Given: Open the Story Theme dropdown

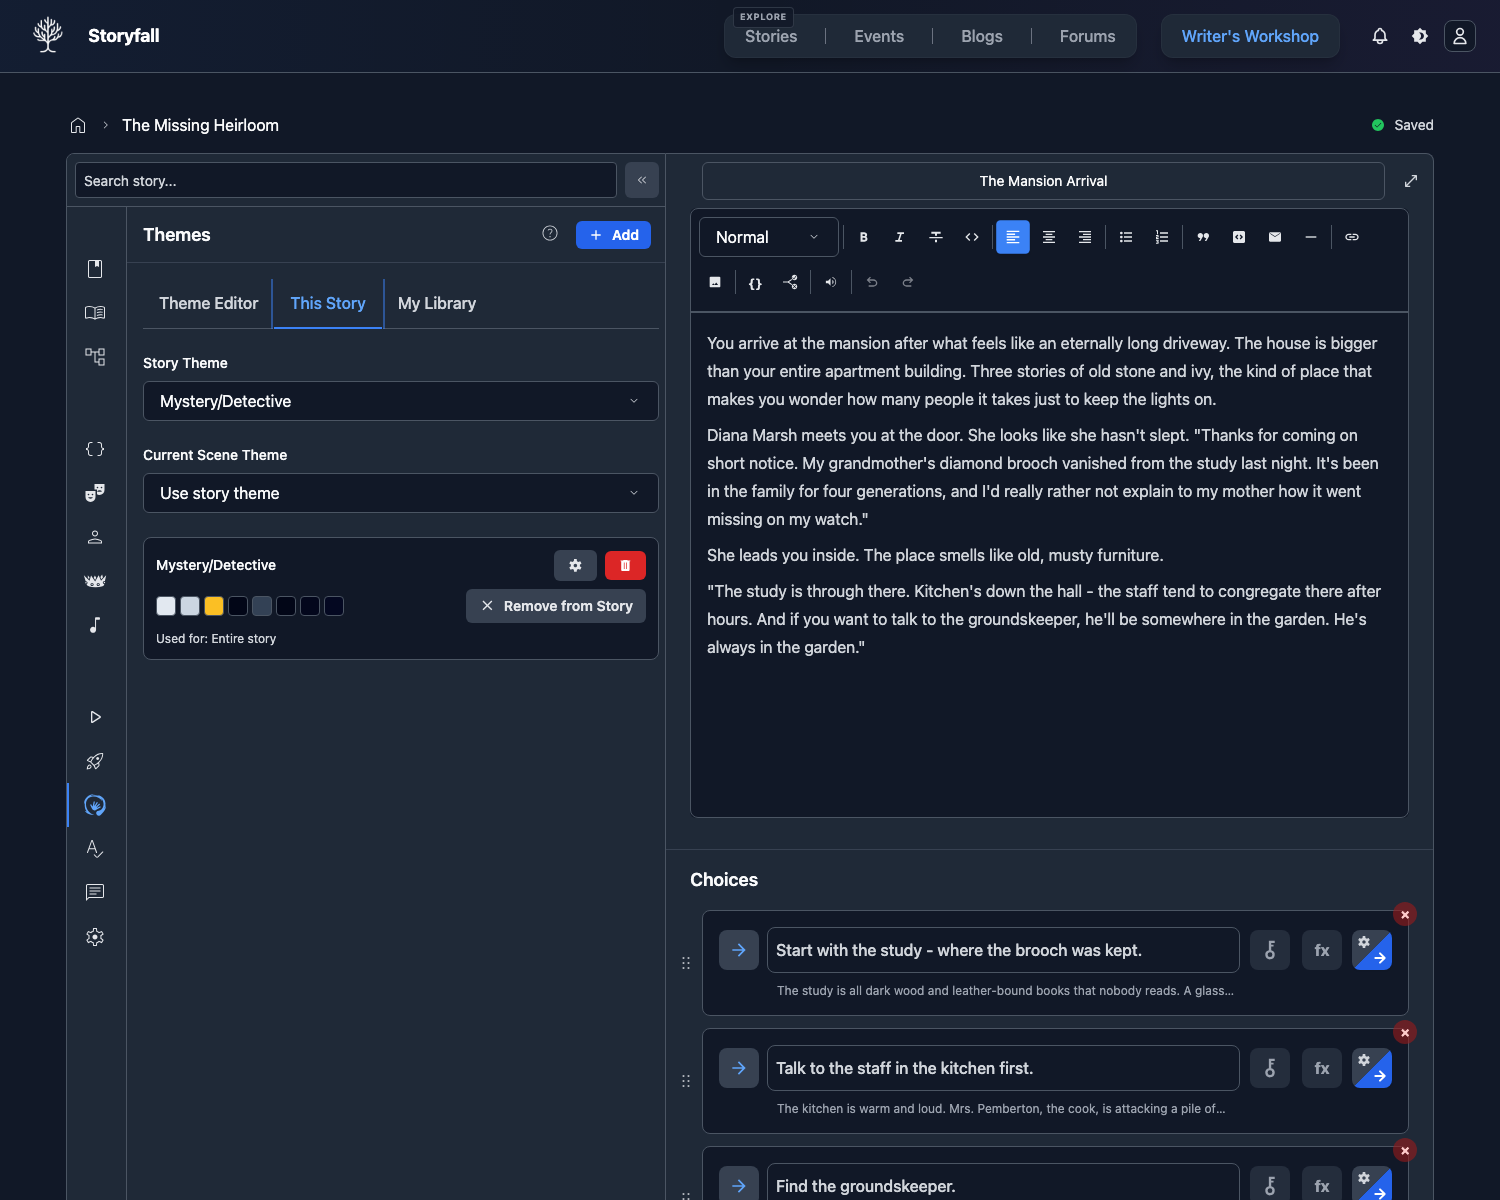Looking at the screenshot, I should (400, 401).
